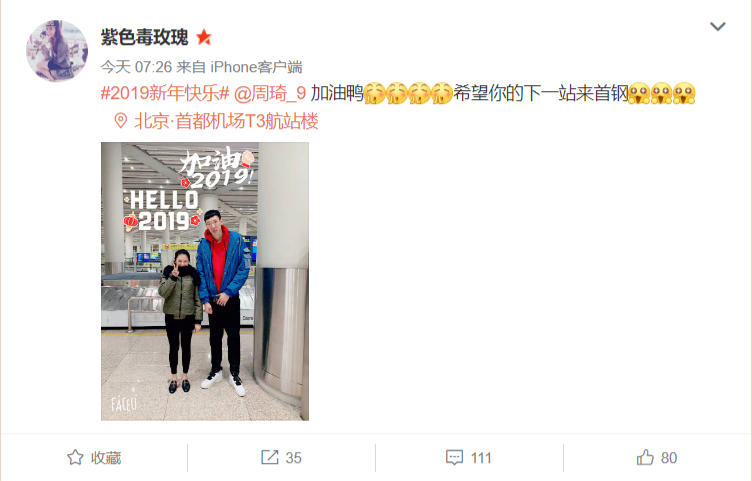Click the star icon for 收藏
This screenshot has height=481, width=752.
click(75, 458)
